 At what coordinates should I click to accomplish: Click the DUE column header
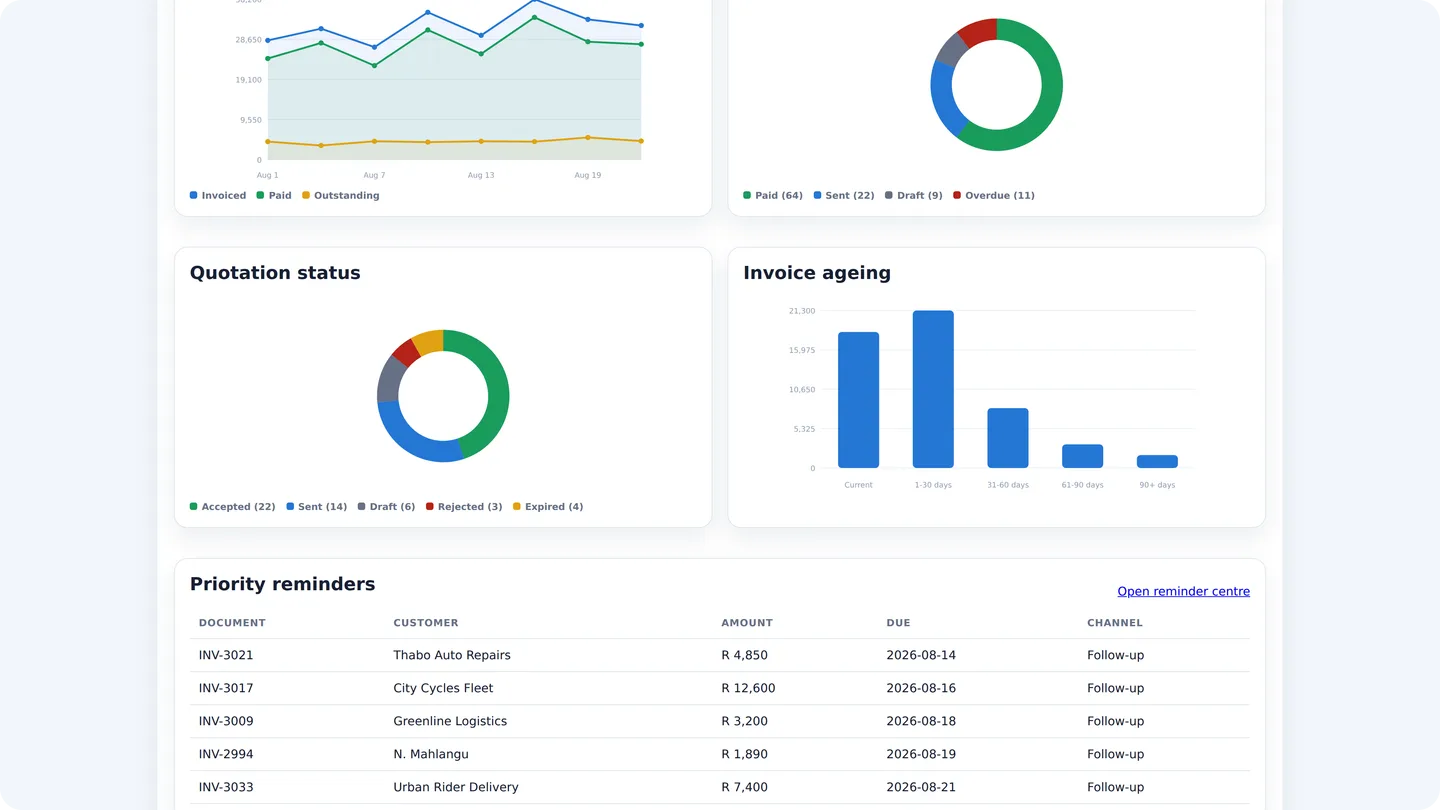[898, 623]
